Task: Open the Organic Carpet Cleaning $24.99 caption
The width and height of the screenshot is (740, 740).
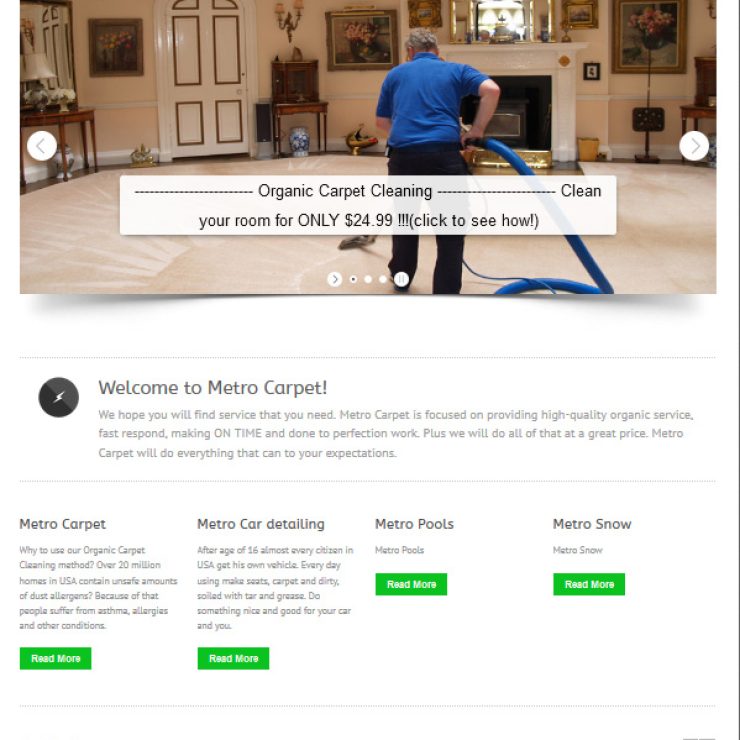Action: click(x=368, y=205)
